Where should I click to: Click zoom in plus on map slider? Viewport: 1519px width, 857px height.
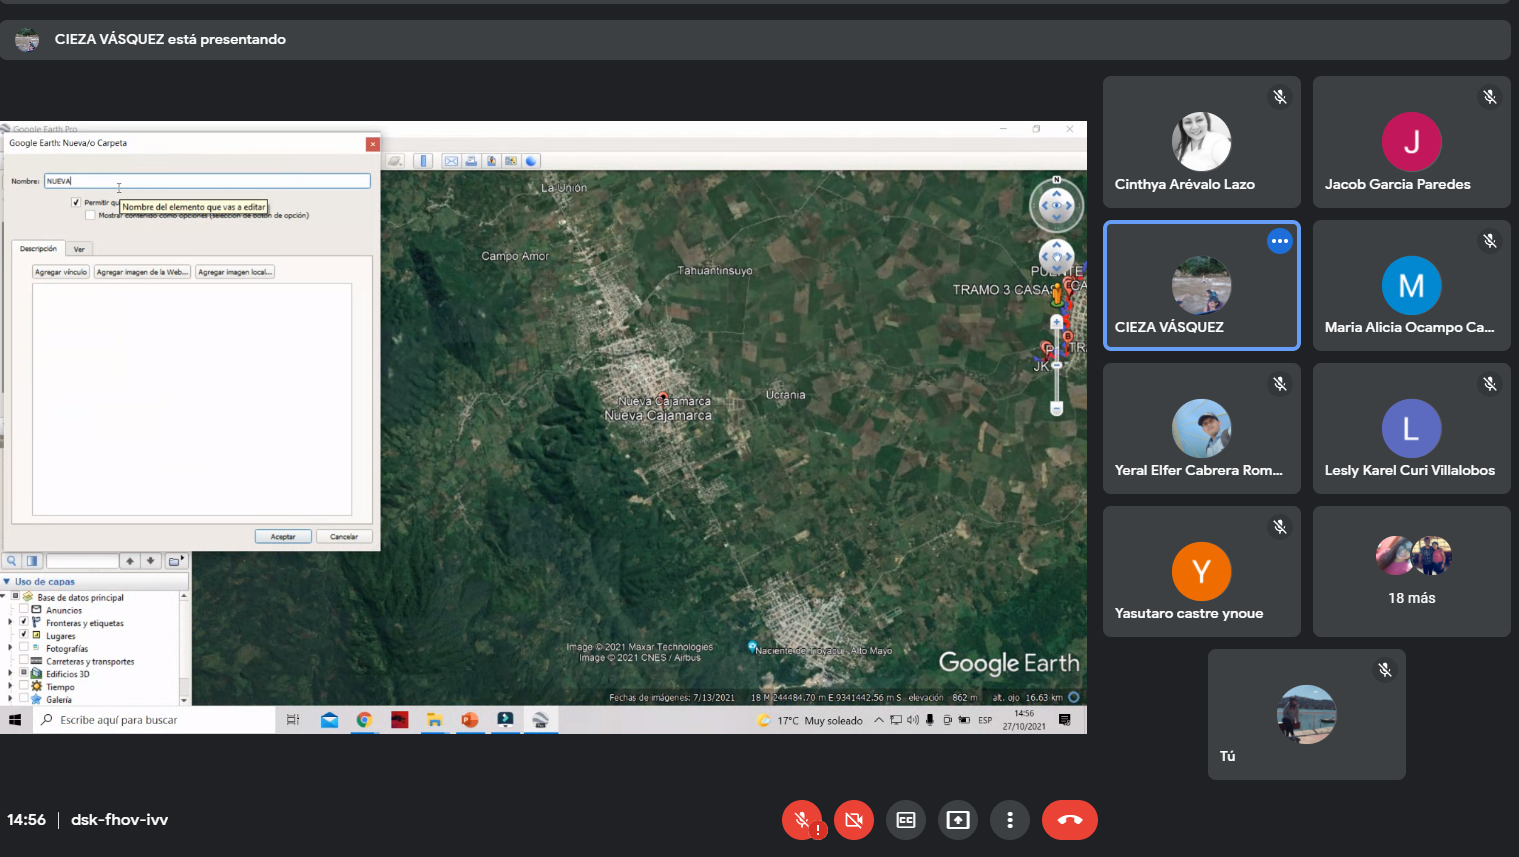tap(1057, 322)
